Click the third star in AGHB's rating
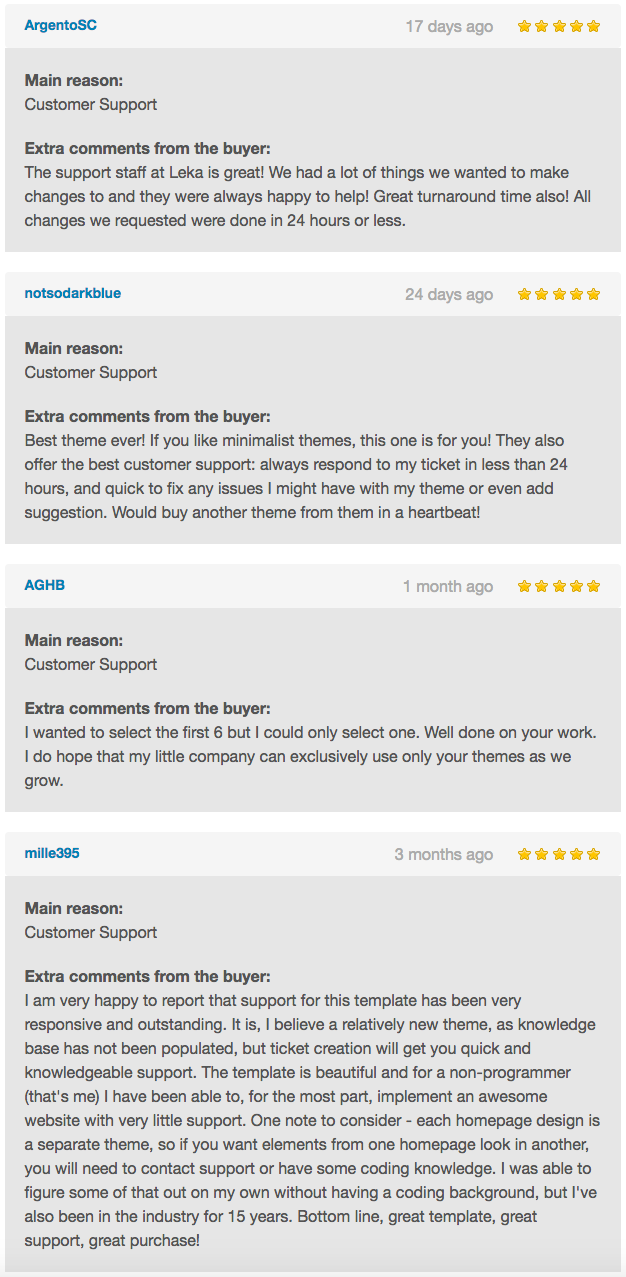626x1277 pixels. (559, 586)
